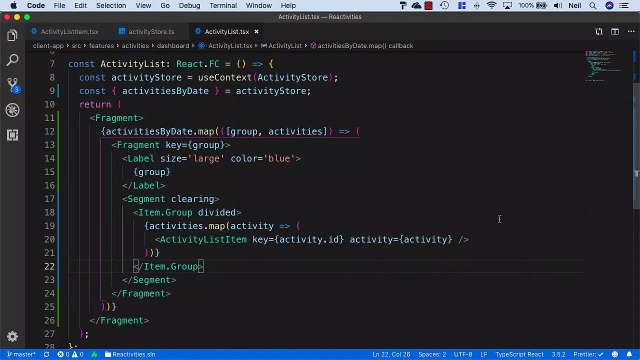
Task: Click 'Segment clearing' on line 17
Action: pos(171,199)
